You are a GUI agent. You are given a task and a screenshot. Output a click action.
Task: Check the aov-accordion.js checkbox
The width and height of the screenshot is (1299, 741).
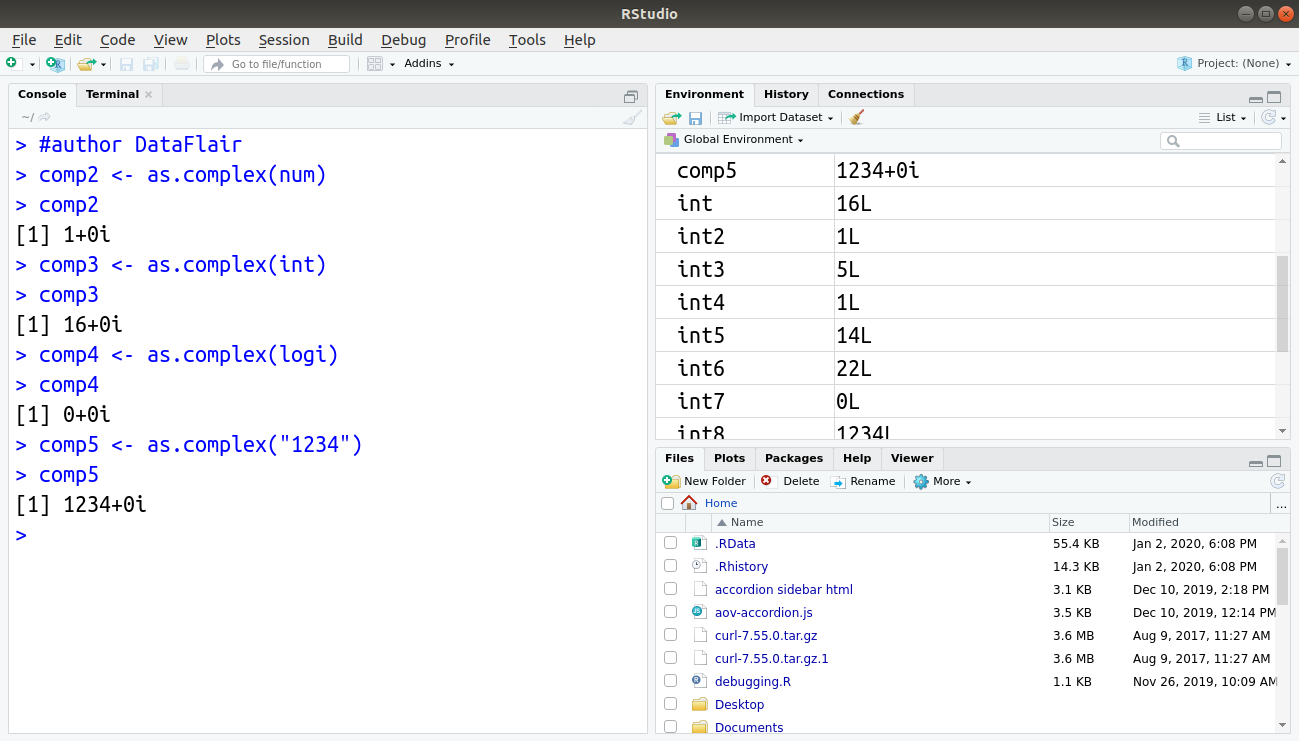tap(670, 612)
